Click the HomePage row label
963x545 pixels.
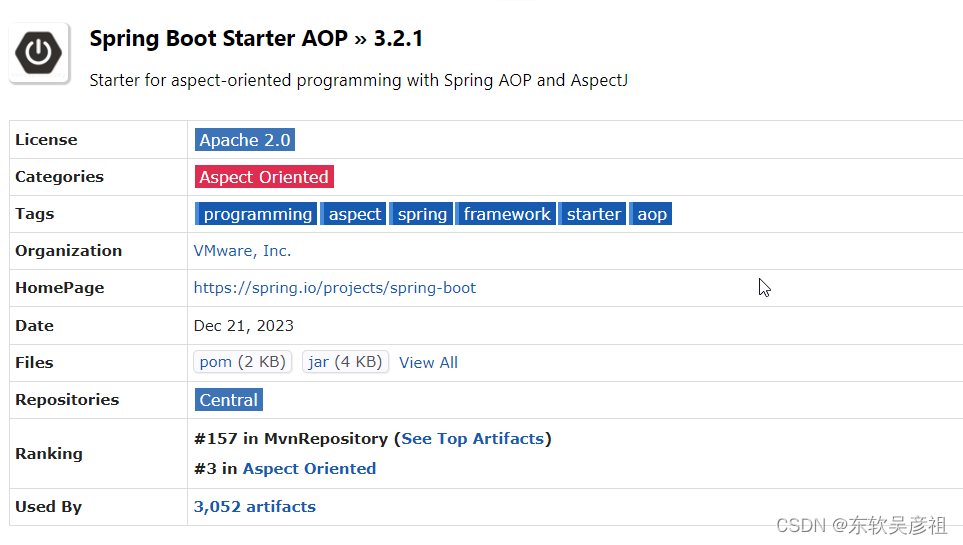pyautogui.click(x=60, y=288)
